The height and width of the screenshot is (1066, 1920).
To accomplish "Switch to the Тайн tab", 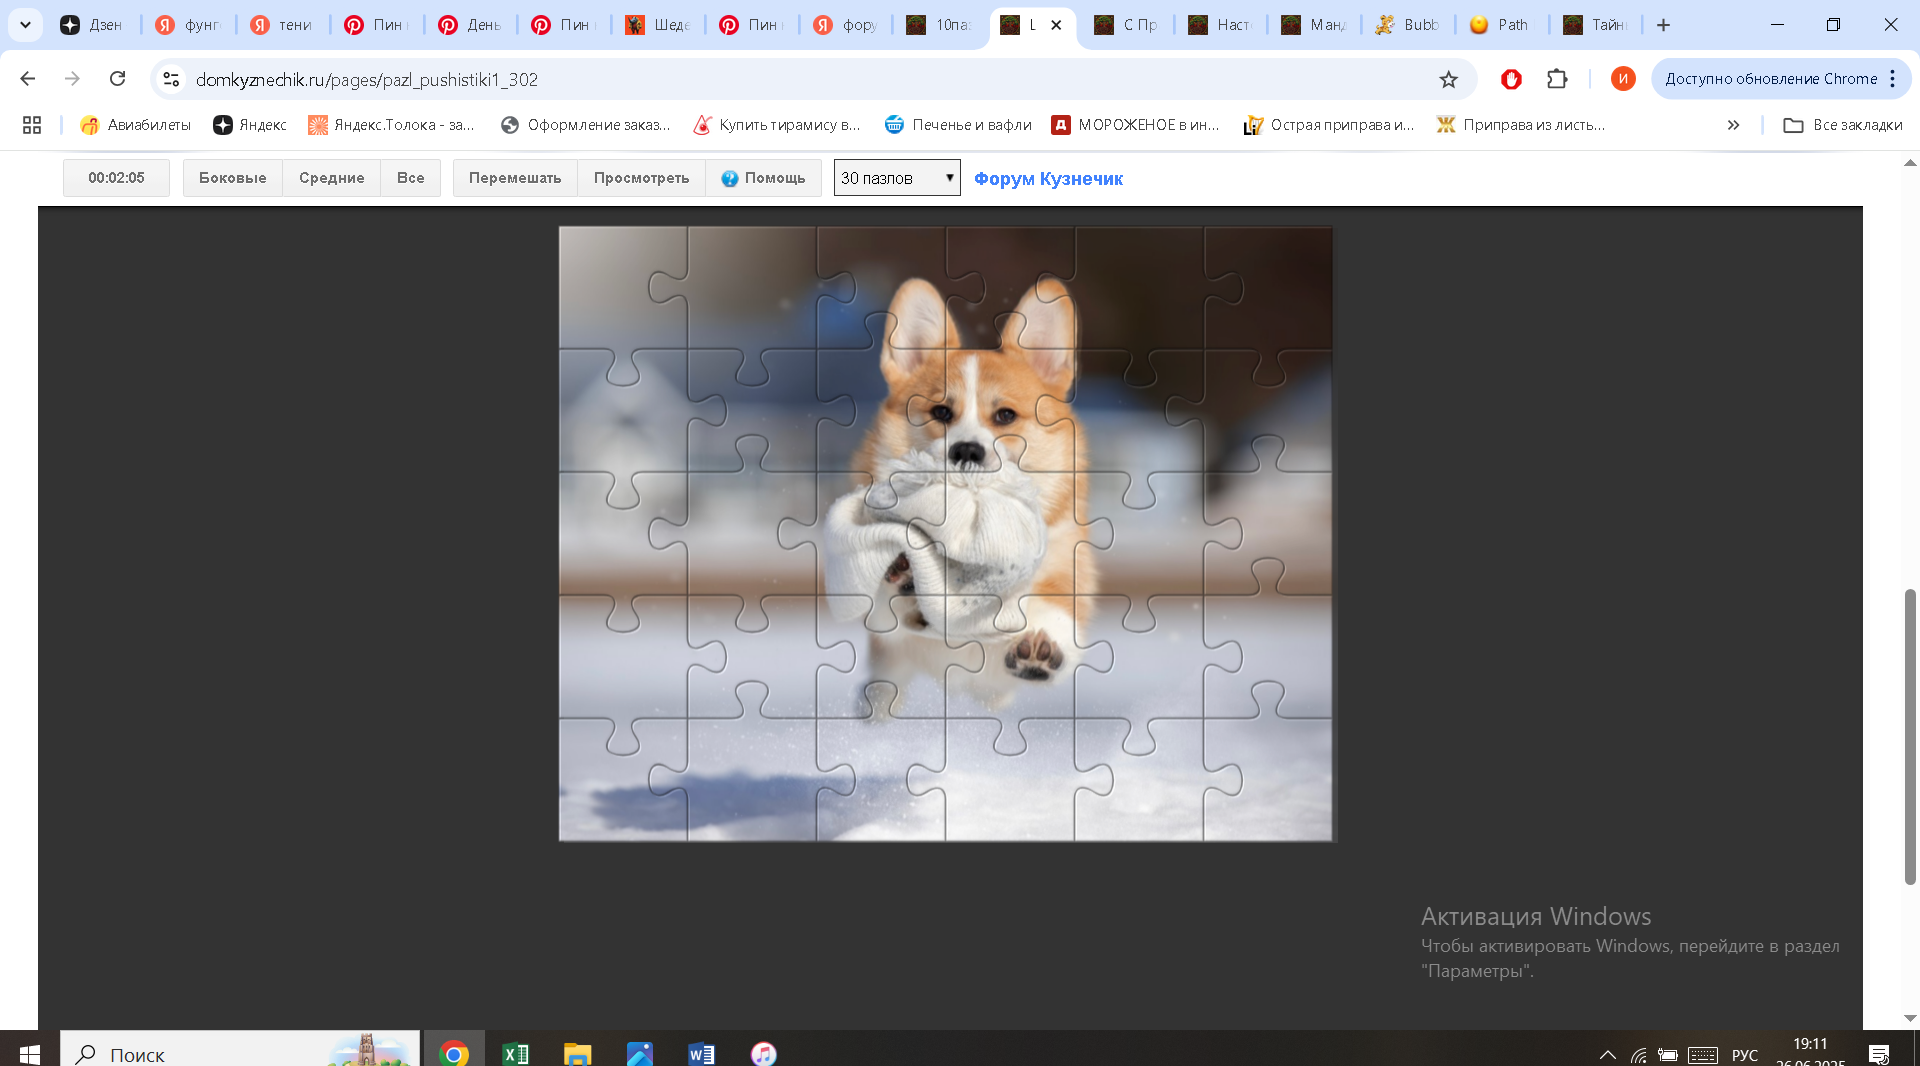I will tap(1596, 25).
